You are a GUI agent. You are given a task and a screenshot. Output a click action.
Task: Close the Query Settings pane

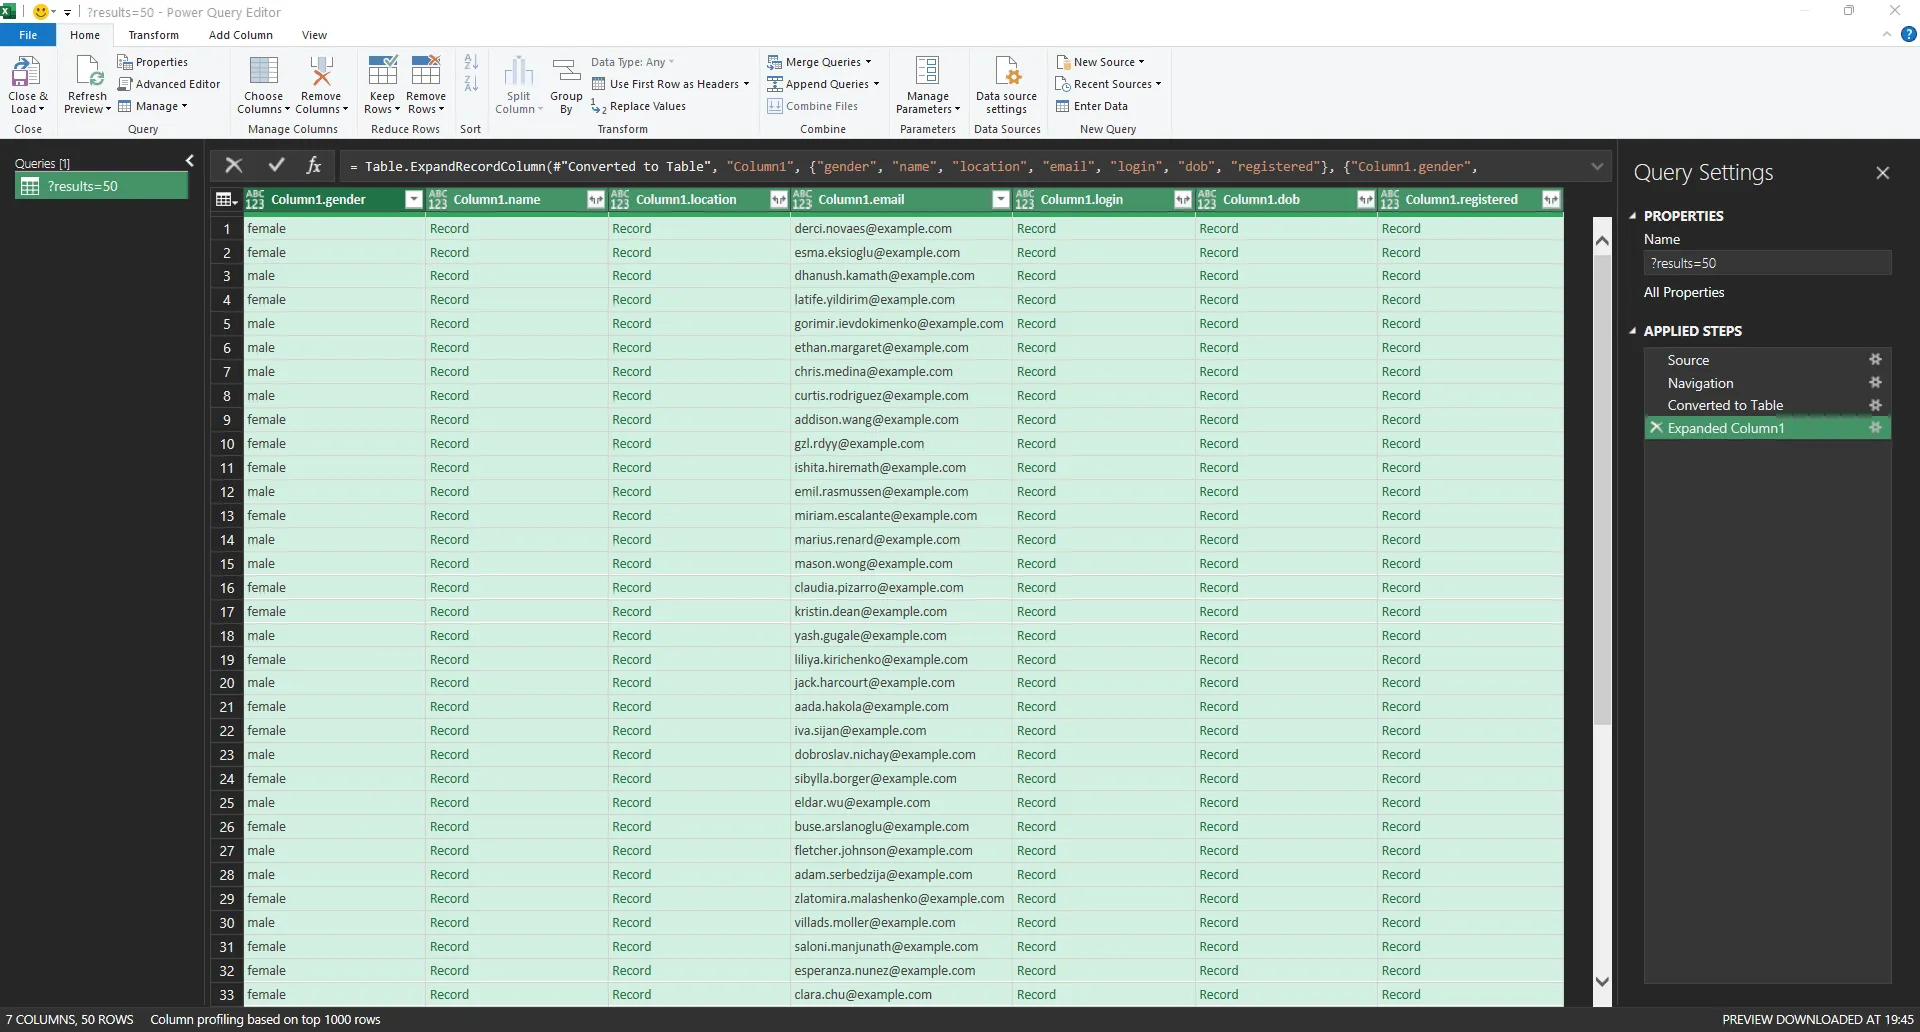pyautogui.click(x=1883, y=173)
